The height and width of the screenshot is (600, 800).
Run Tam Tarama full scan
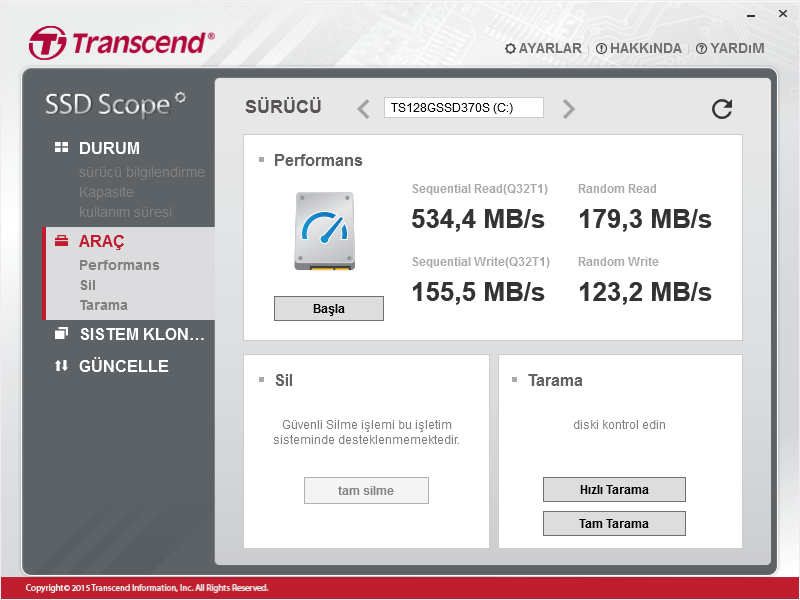[x=614, y=523]
